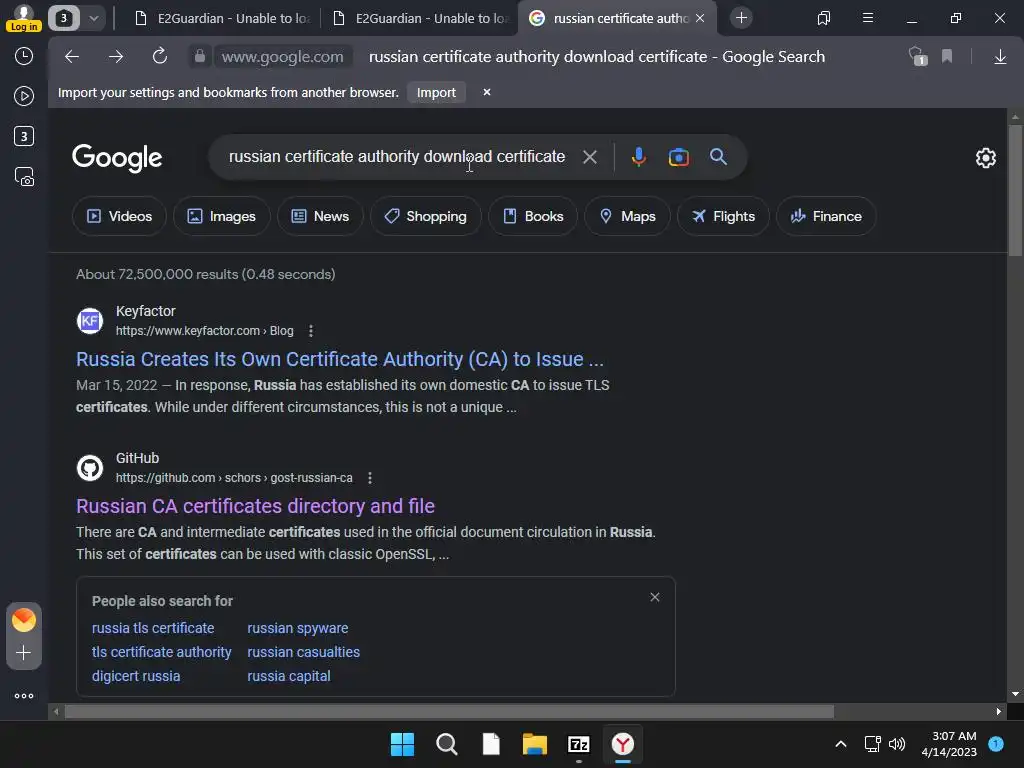The height and width of the screenshot is (768, 1024).
Task: Filter results by Books
Action: click(533, 216)
